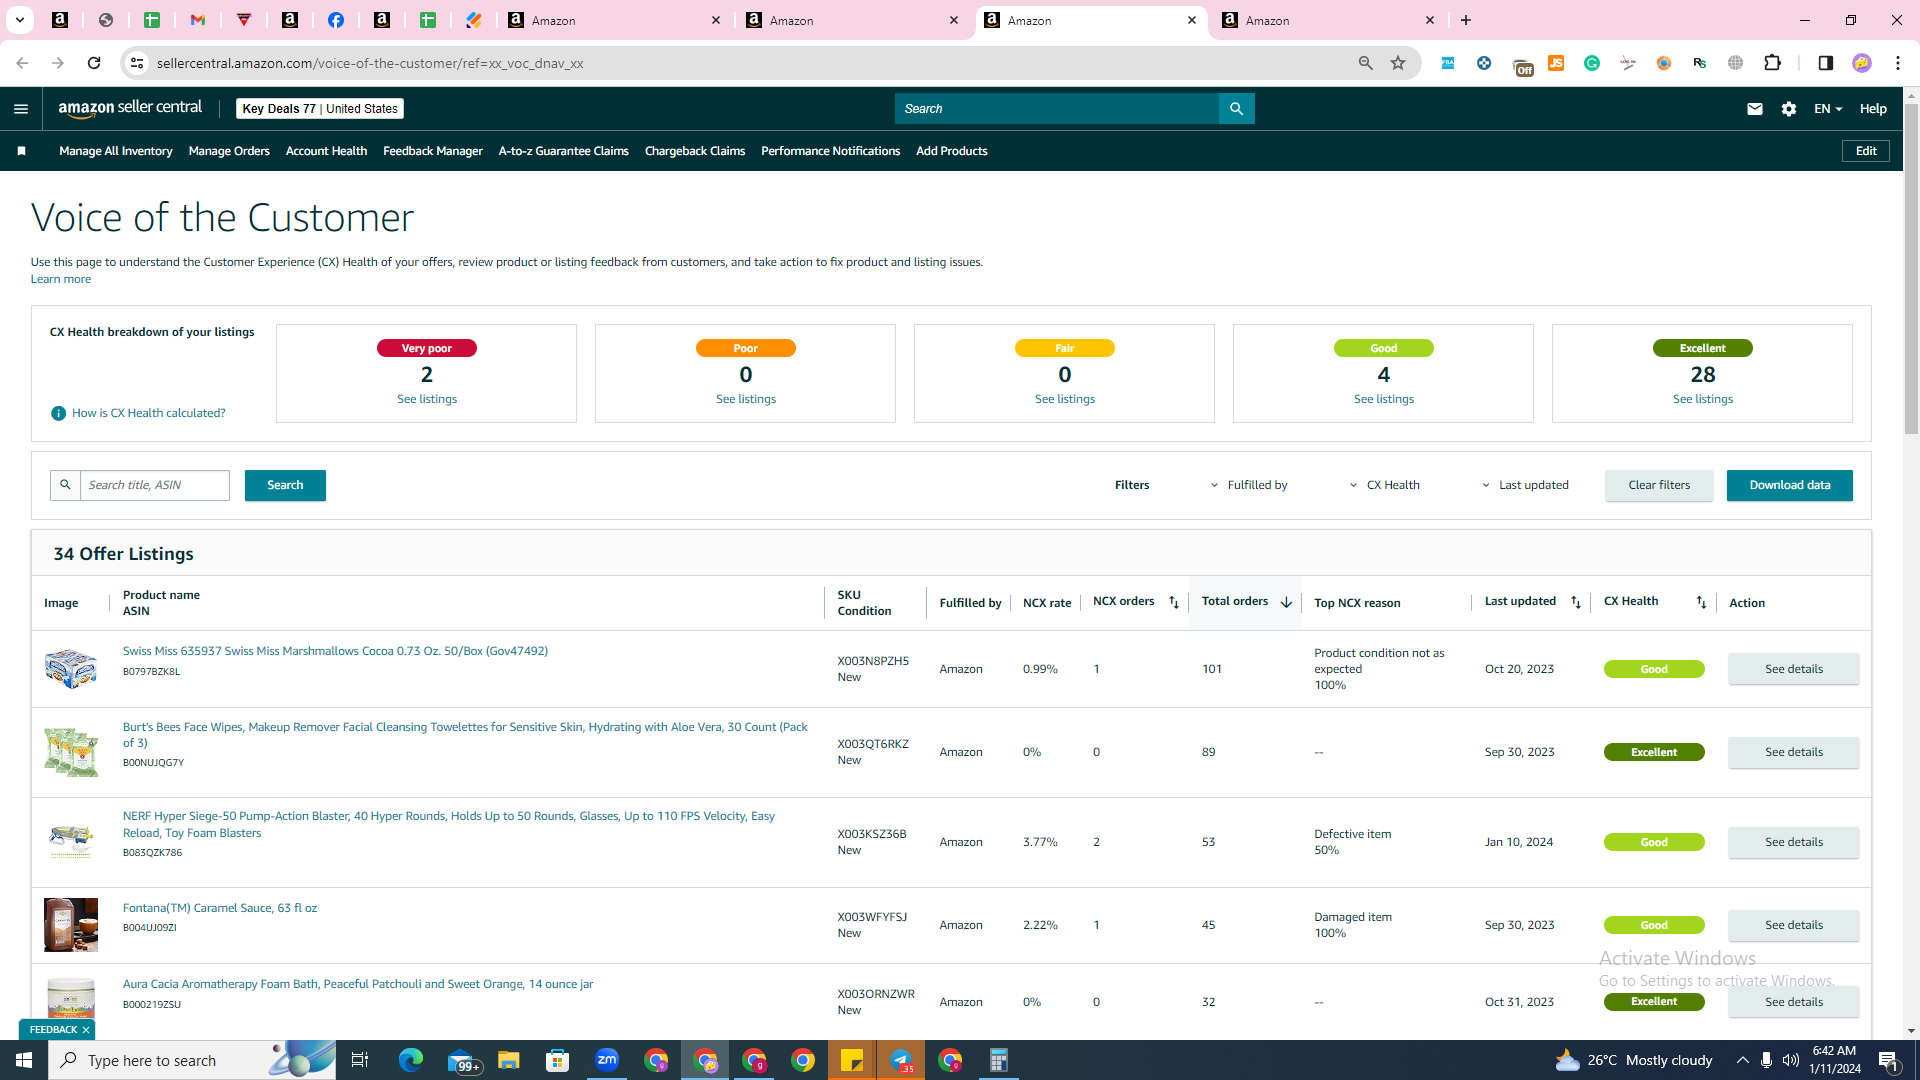
Task: Open Windows Start menu
Action: [x=24, y=1060]
